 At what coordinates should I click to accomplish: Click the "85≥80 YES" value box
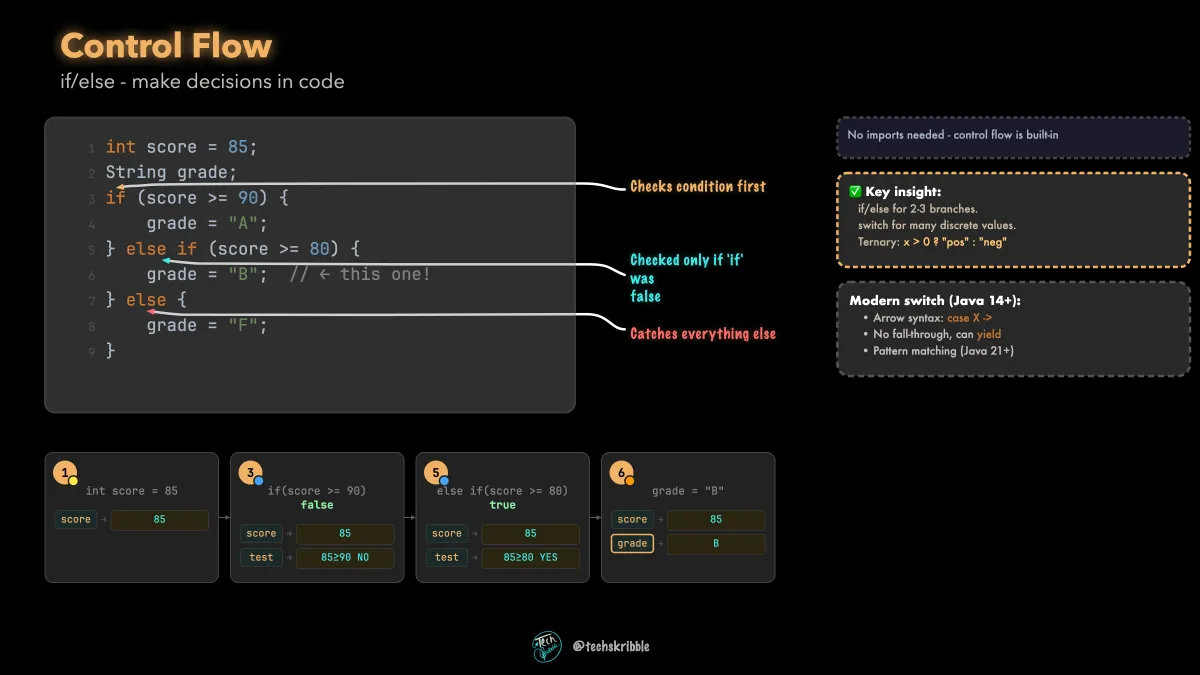coord(531,558)
